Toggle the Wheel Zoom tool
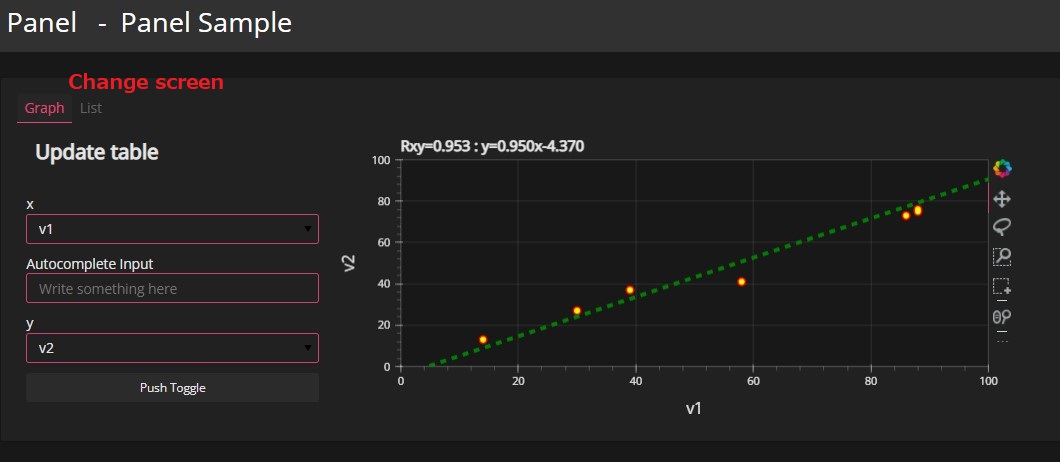 pos(1002,317)
